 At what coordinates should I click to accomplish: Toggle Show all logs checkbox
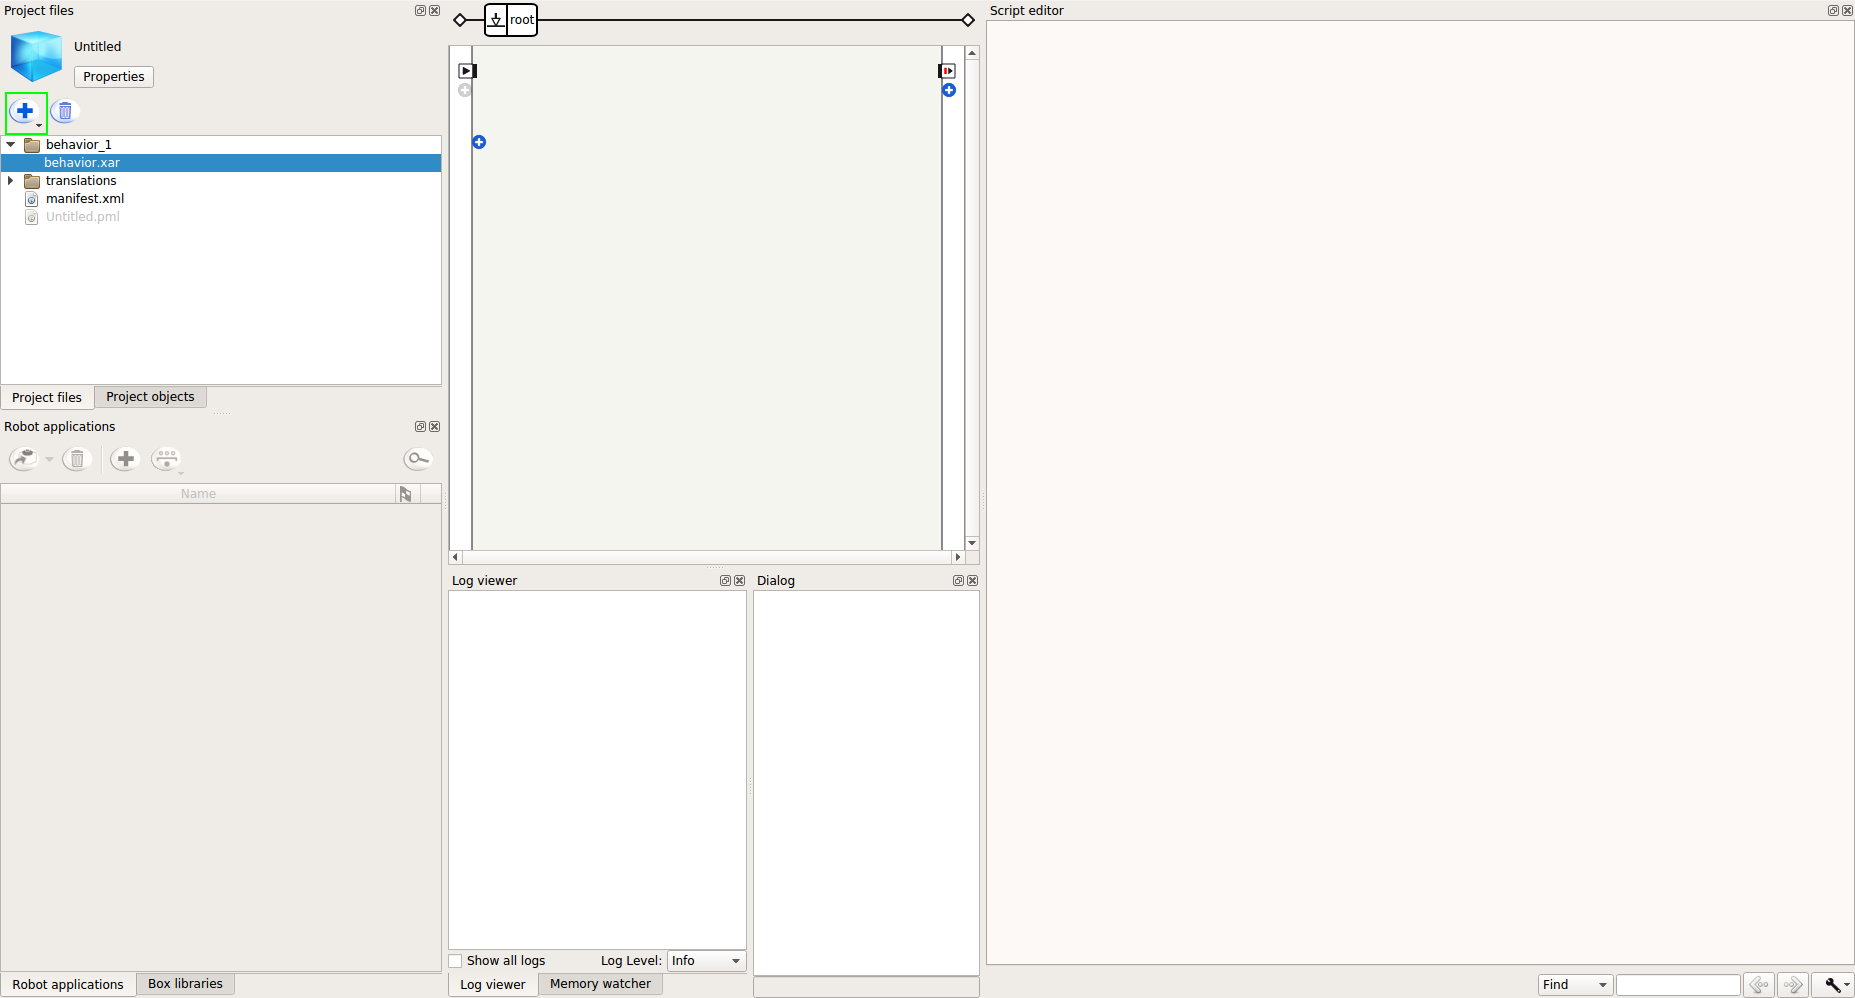click(x=456, y=961)
